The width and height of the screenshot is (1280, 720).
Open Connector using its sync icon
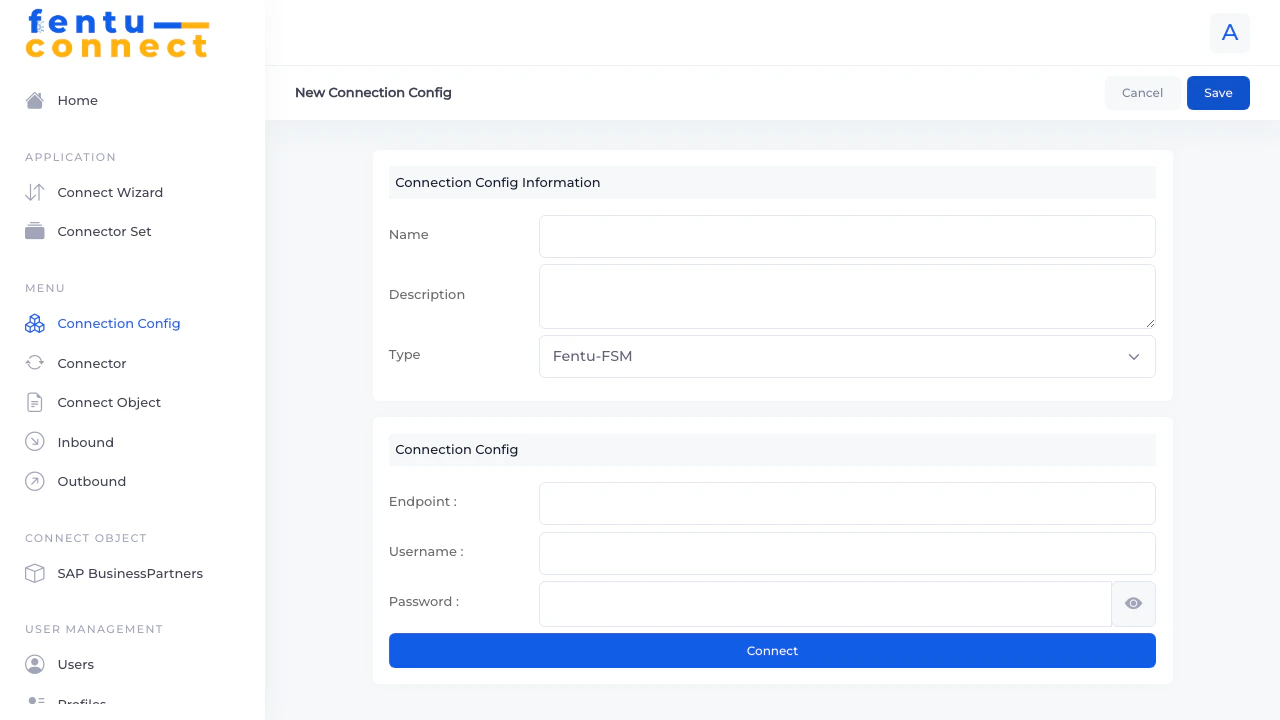pos(34,363)
